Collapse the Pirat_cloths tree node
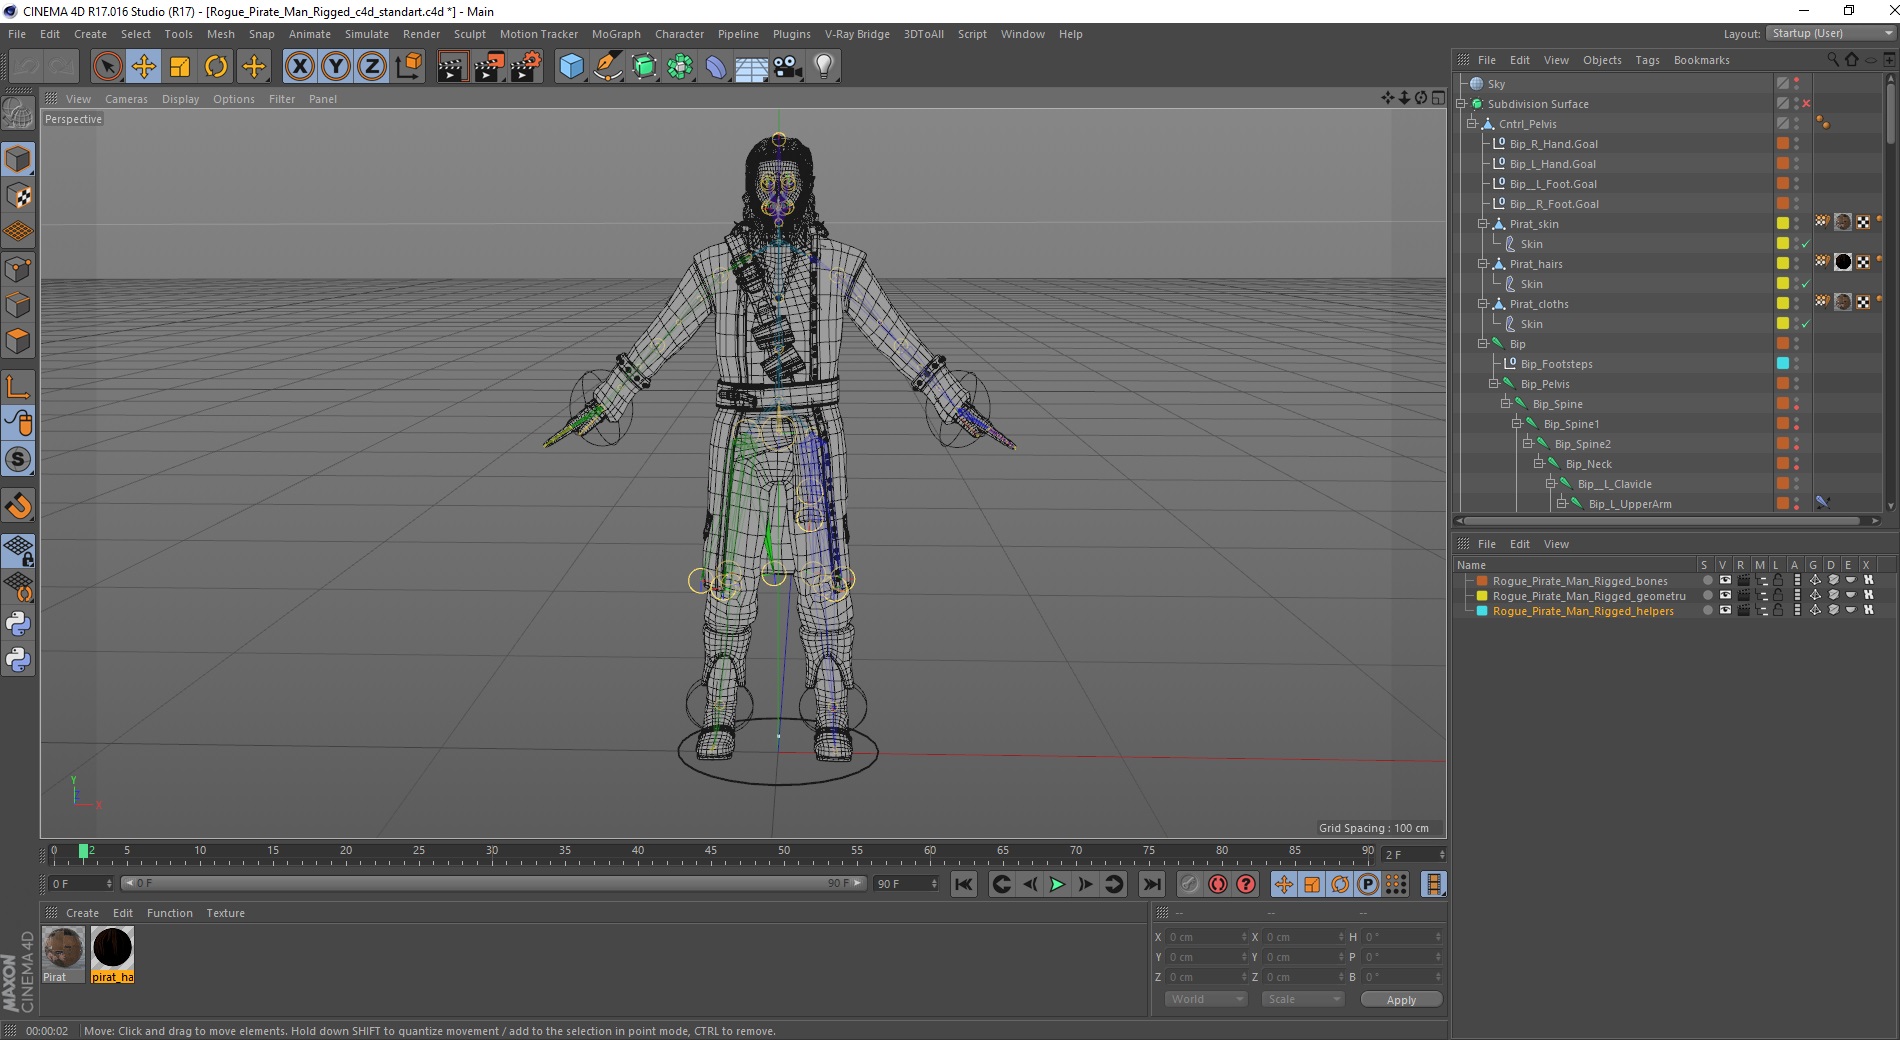Screen dimensions: 1900x1040 [1482, 304]
